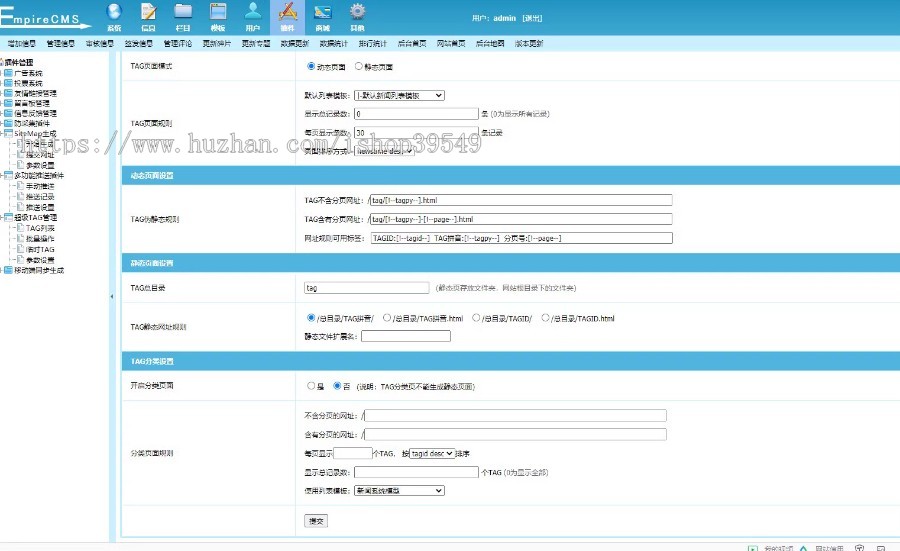Screen dimensions: 900x551
Task: Click the 提交 submit button
Action: pyautogui.click(x=316, y=521)
